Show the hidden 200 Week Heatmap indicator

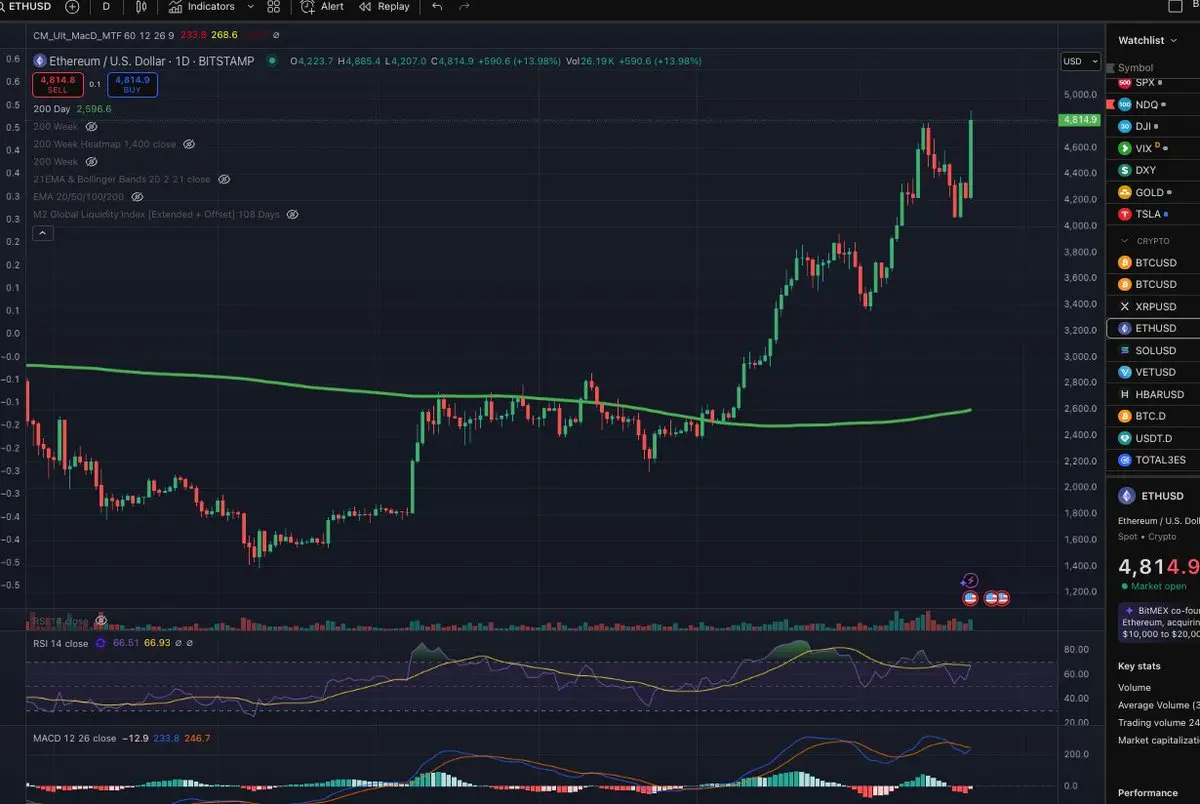(x=189, y=144)
